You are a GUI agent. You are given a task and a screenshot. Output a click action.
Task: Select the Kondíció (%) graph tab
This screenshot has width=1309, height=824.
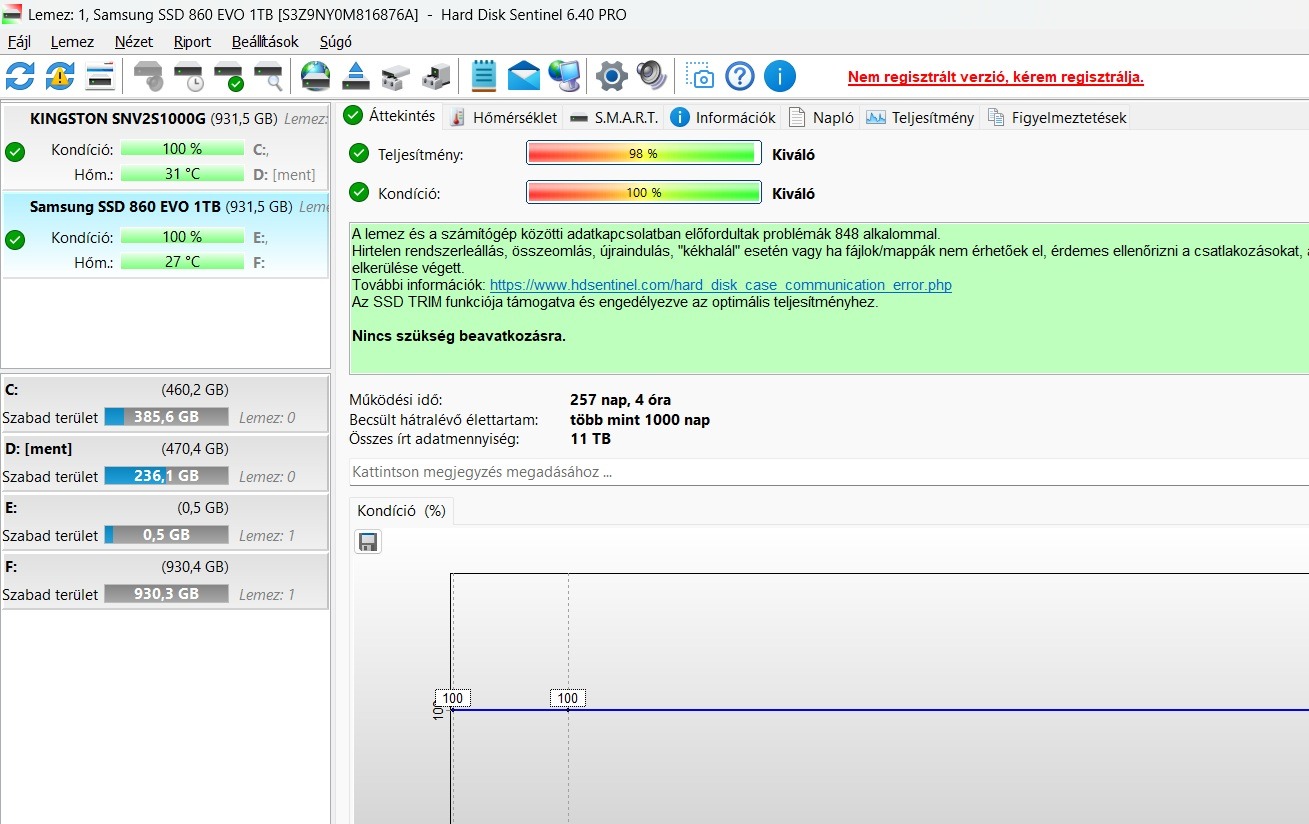pyautogui.click(x=402, y=510)
